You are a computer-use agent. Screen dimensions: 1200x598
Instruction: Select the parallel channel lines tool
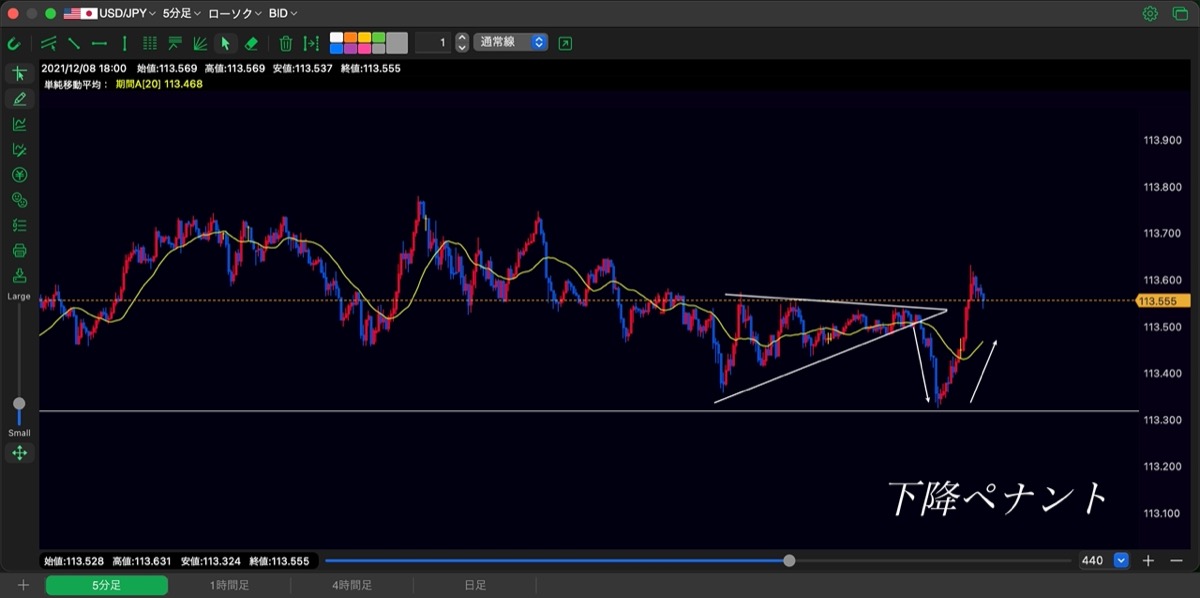(x=48, y=43)
